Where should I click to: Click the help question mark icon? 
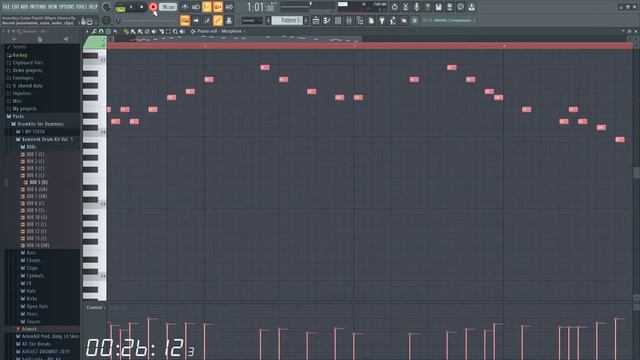click(427, 7)
